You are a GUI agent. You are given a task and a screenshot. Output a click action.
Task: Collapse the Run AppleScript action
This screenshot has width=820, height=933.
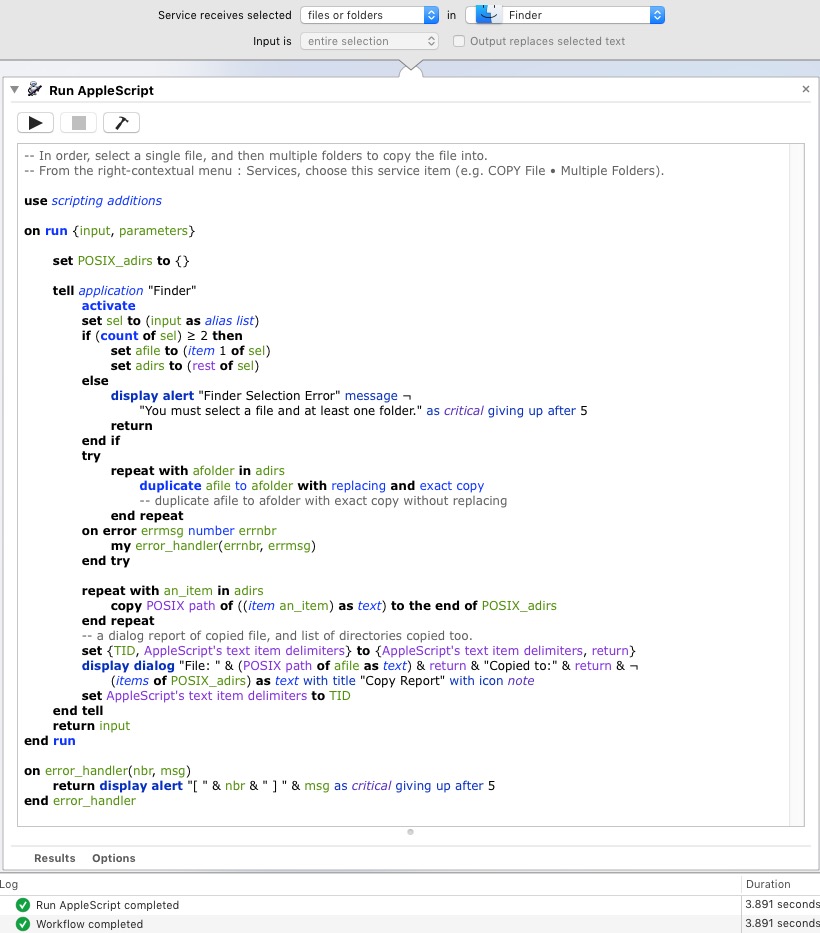(14, 90)
